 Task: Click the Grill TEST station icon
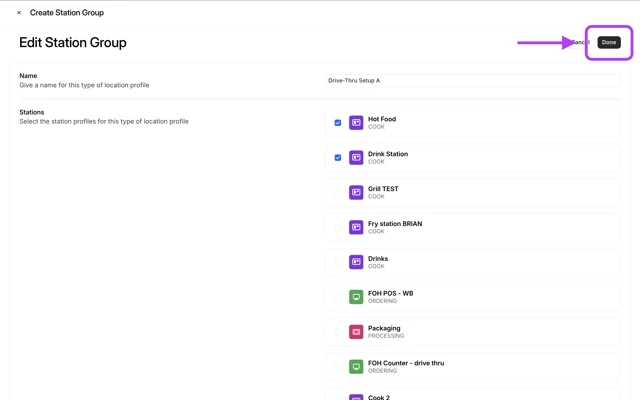tap(356, 193)
